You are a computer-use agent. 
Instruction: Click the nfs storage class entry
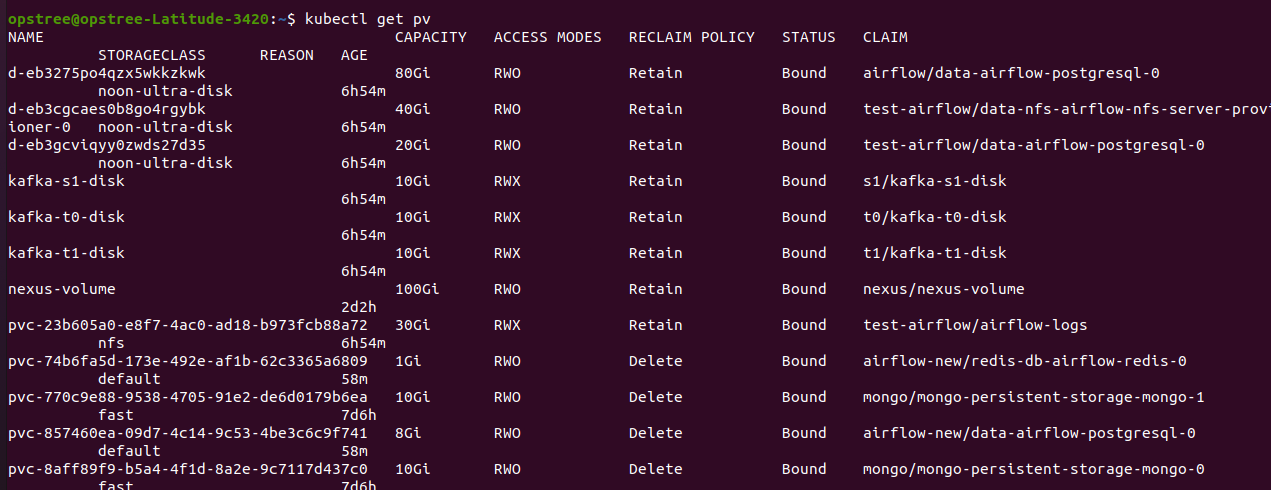111,343
